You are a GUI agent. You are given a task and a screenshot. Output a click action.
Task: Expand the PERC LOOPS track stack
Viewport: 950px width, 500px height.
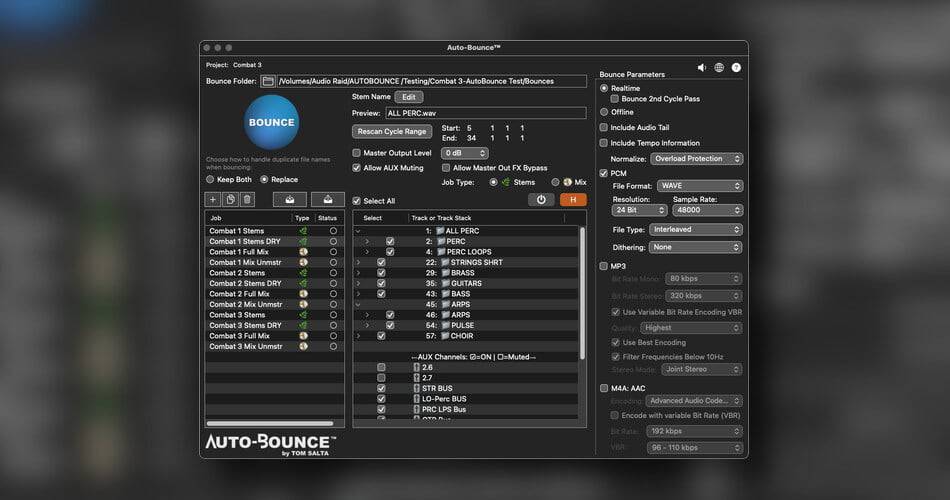(367, 252)
